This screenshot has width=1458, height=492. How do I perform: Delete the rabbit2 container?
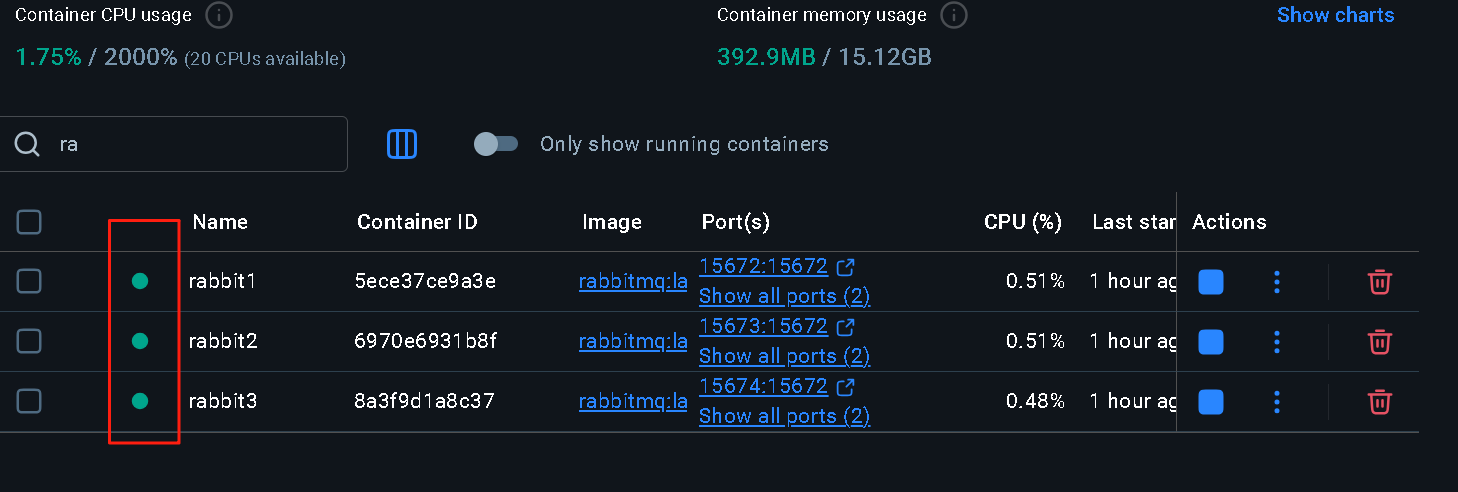coord(1379,342)
